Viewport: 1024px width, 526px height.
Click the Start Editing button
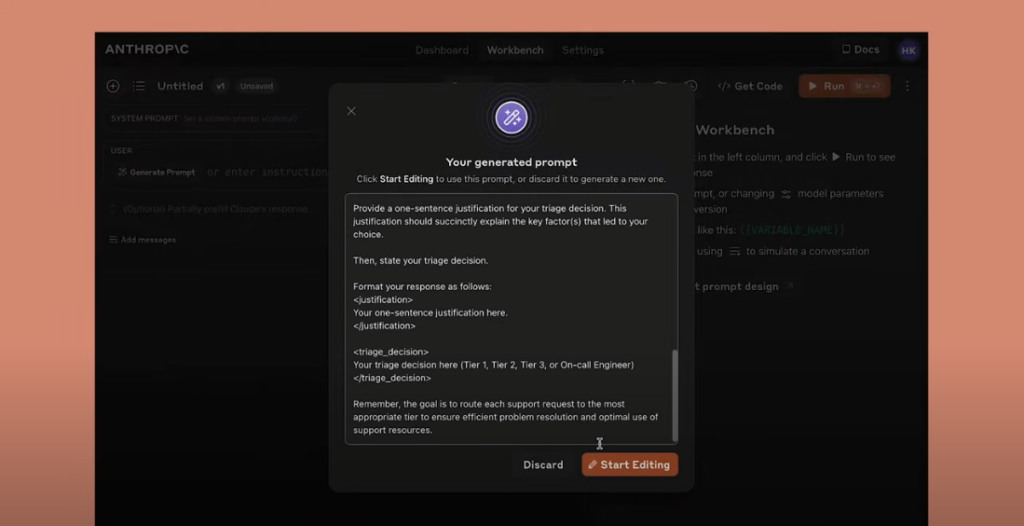tap(630, 465)
